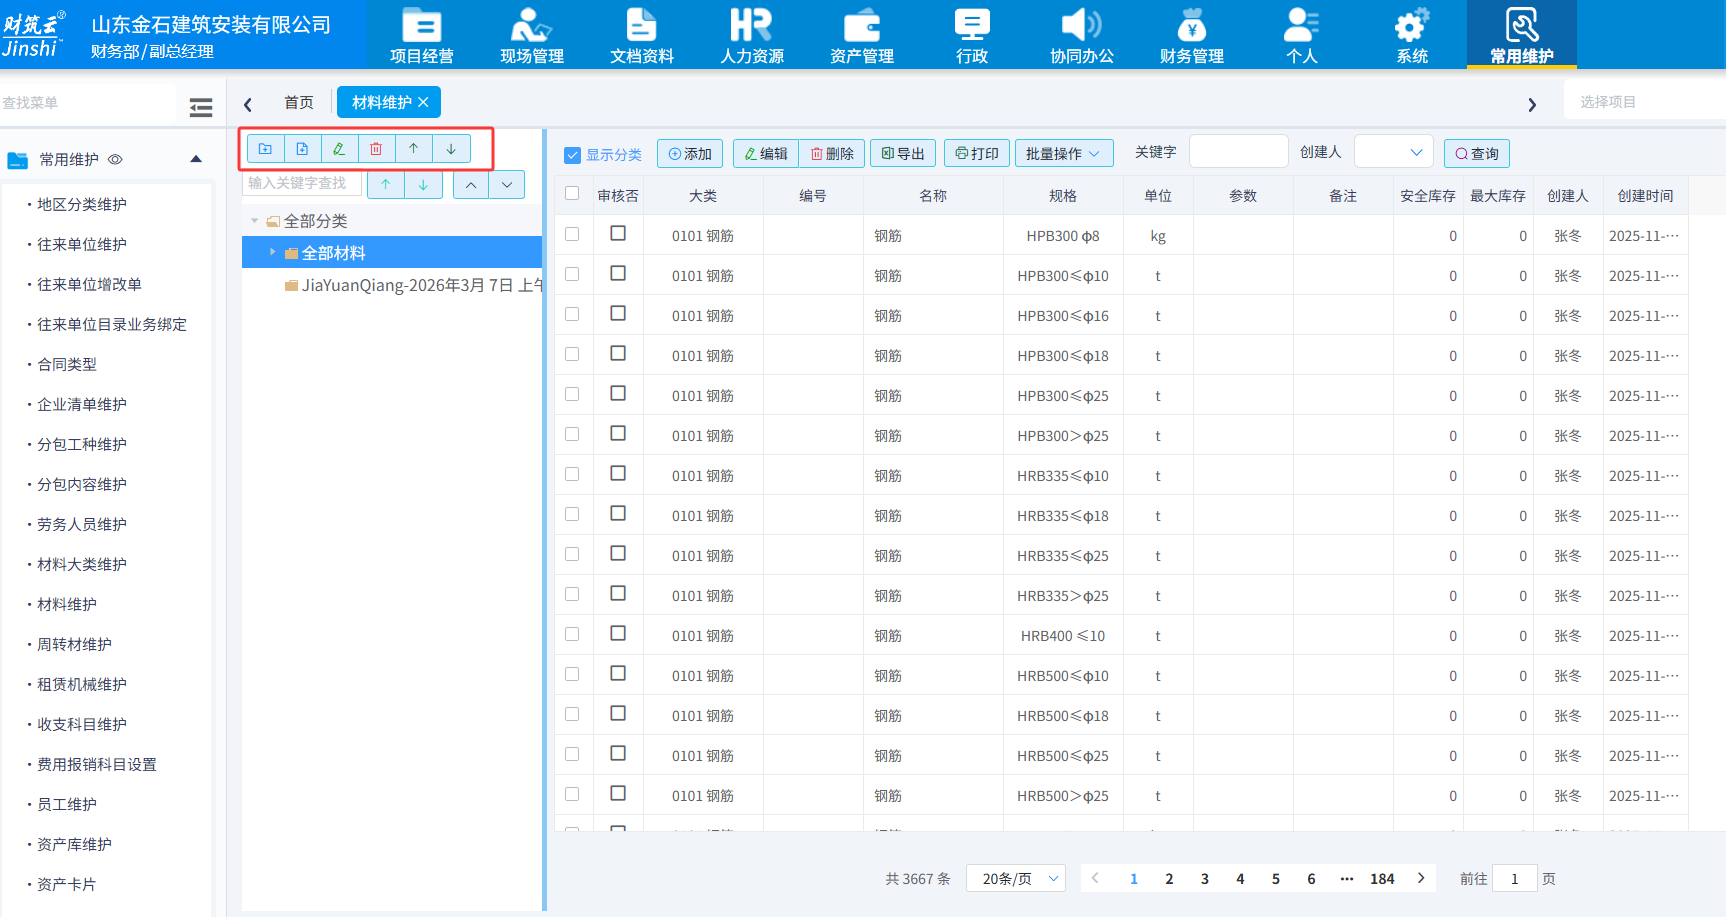
Task: Open the 资产管理 module
Action: click(x=862, y=36)
